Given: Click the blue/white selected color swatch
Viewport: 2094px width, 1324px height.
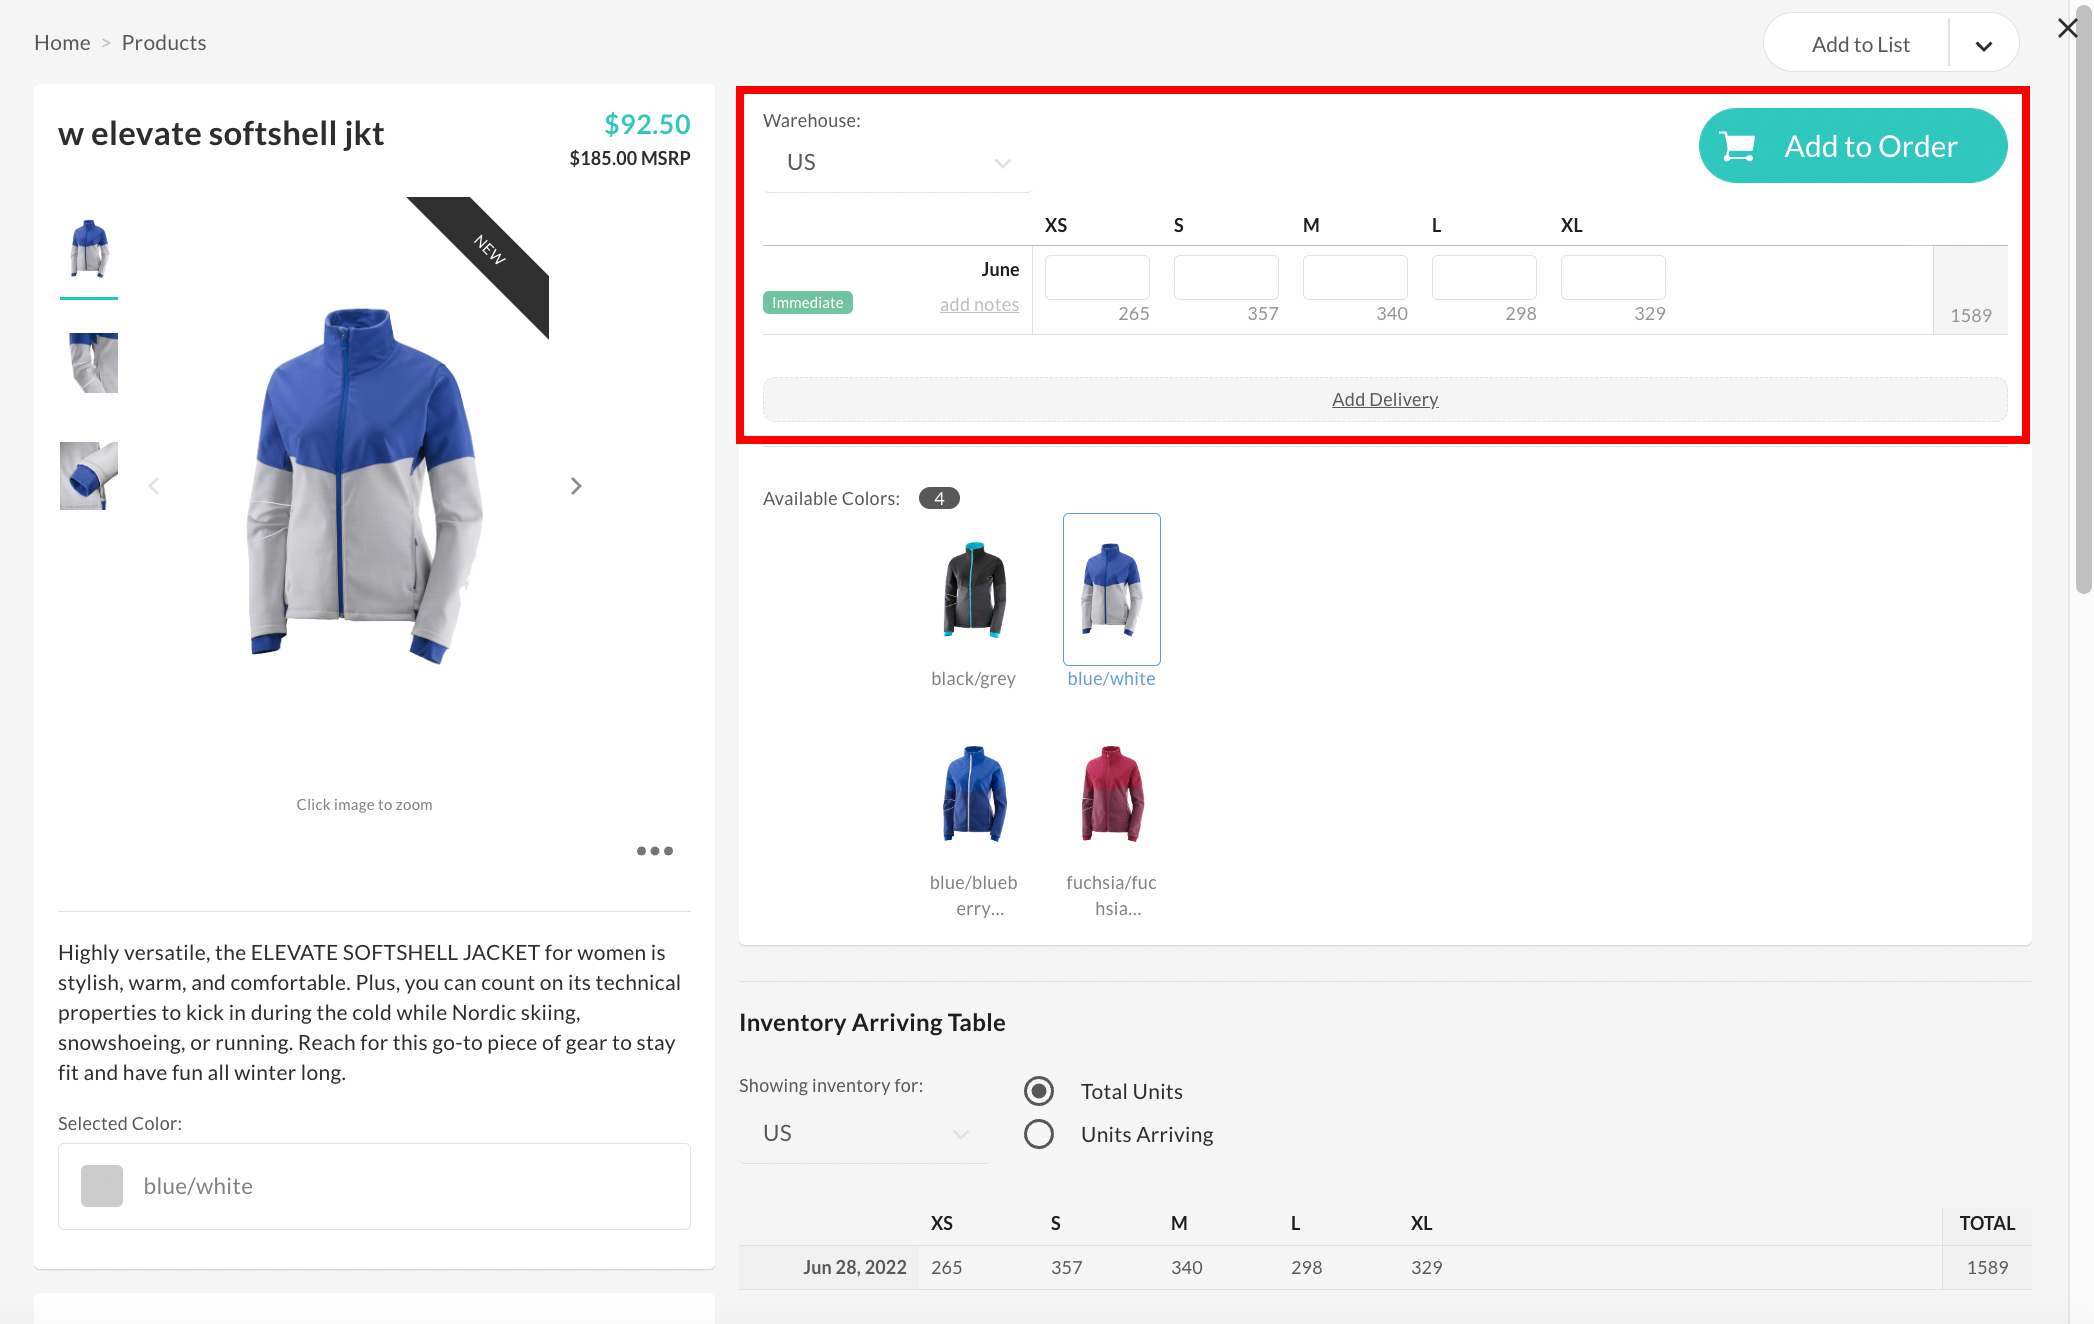Looking at the screenshot, I should click(102, 1186).
